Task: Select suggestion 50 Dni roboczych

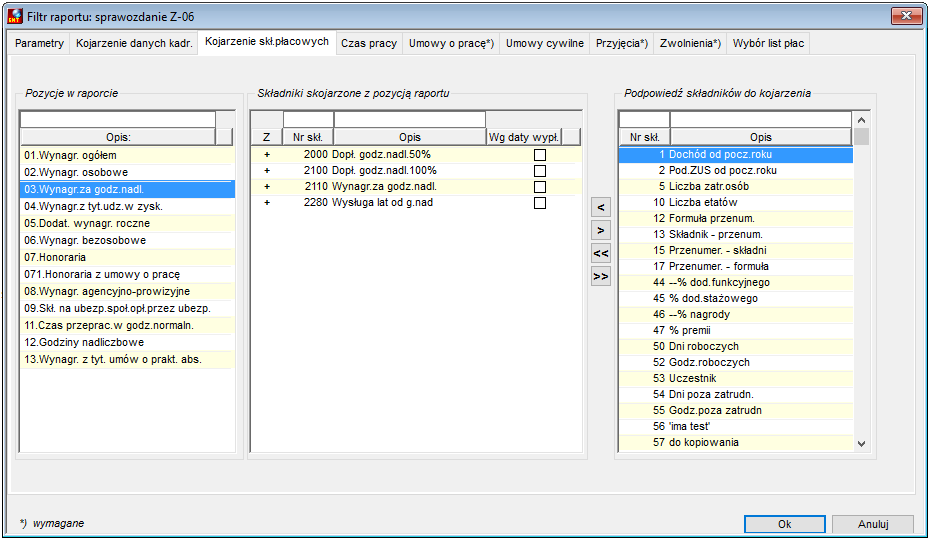Action: 736,347
